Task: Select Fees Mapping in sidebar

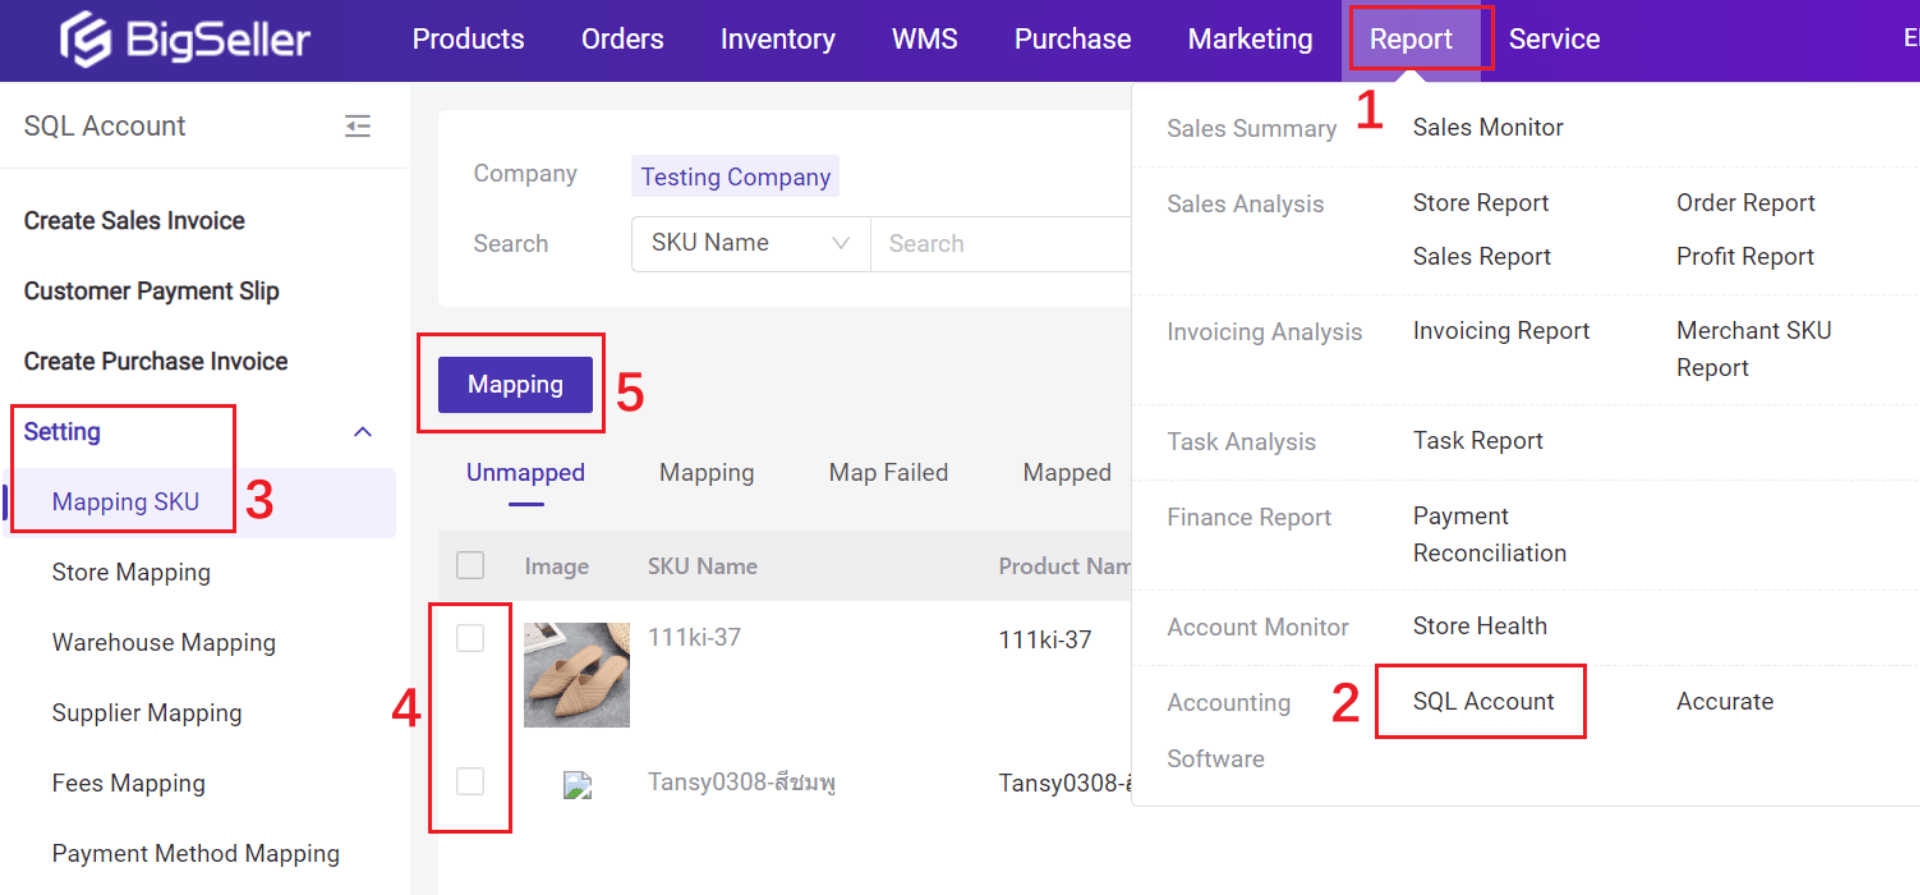Action: pyautogui.click(x=128, y=783)
